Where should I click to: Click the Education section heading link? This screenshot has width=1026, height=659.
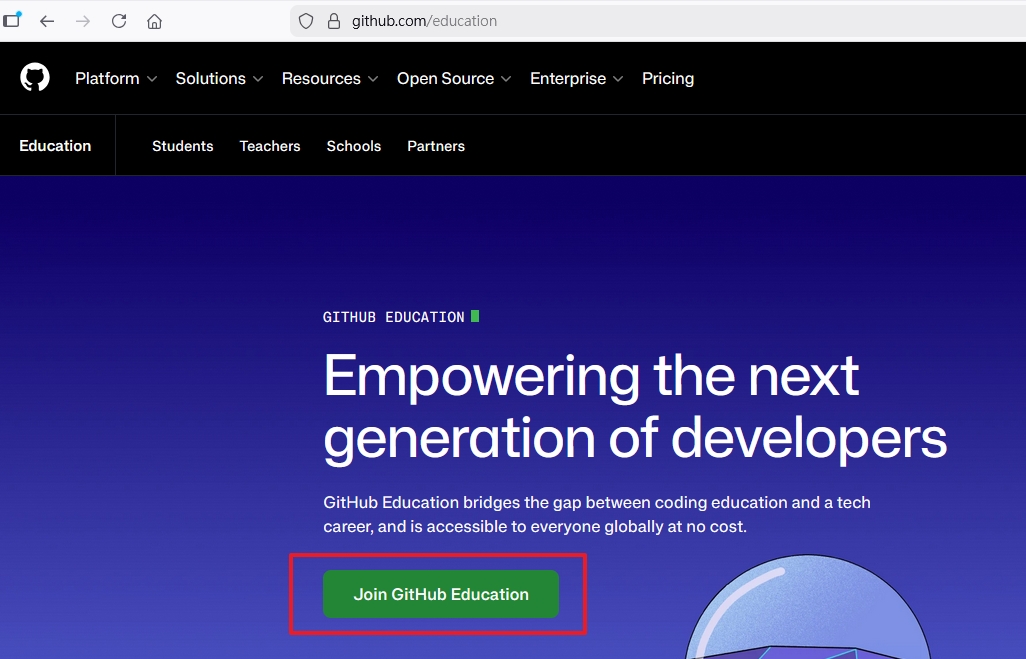point(55,146)
